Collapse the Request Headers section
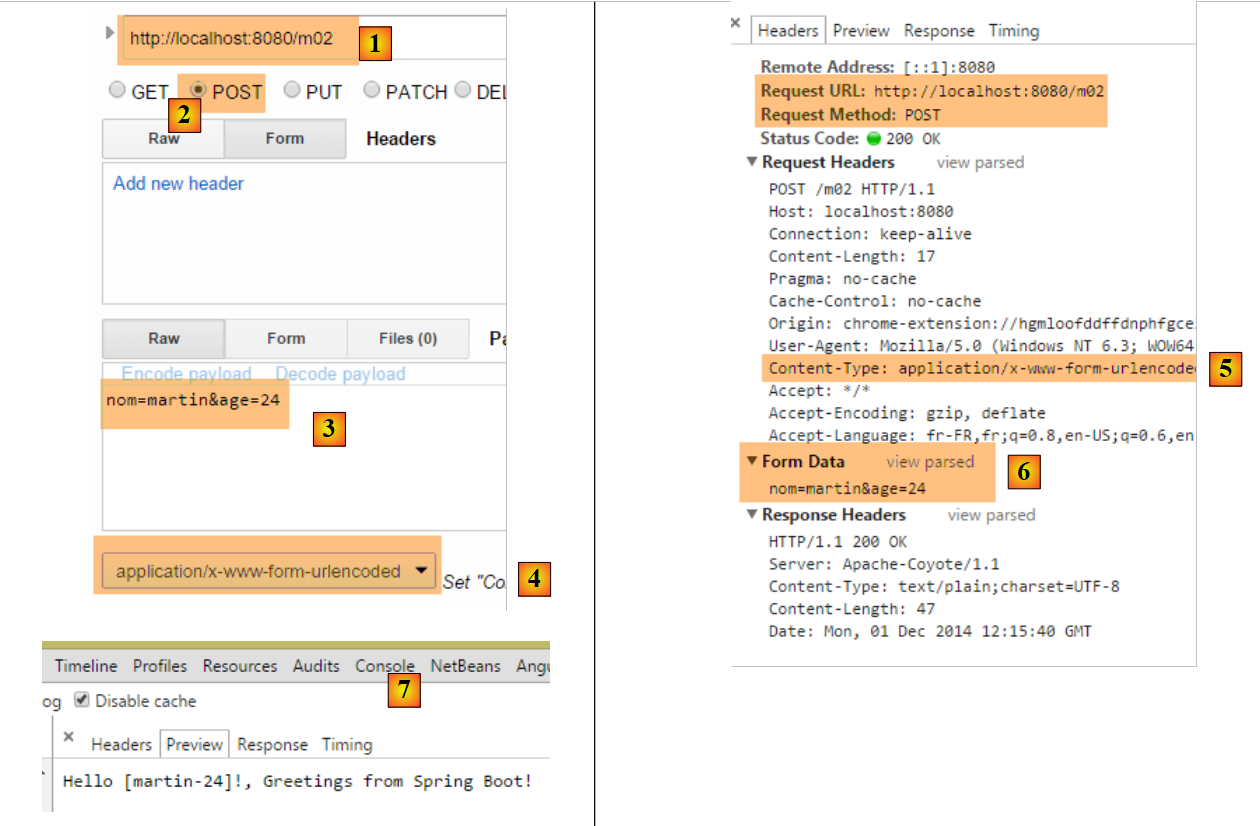Viewport: 1260px width, 826px height. [x=752, y=162]
